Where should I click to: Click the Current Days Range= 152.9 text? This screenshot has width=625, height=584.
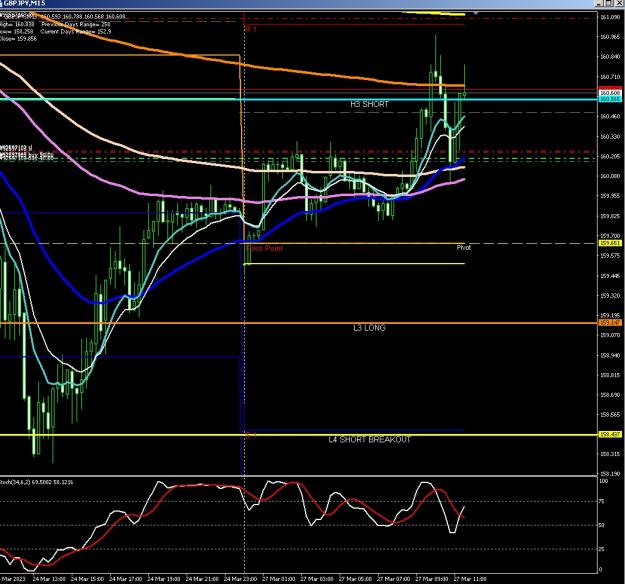click(x=76, y=31)
